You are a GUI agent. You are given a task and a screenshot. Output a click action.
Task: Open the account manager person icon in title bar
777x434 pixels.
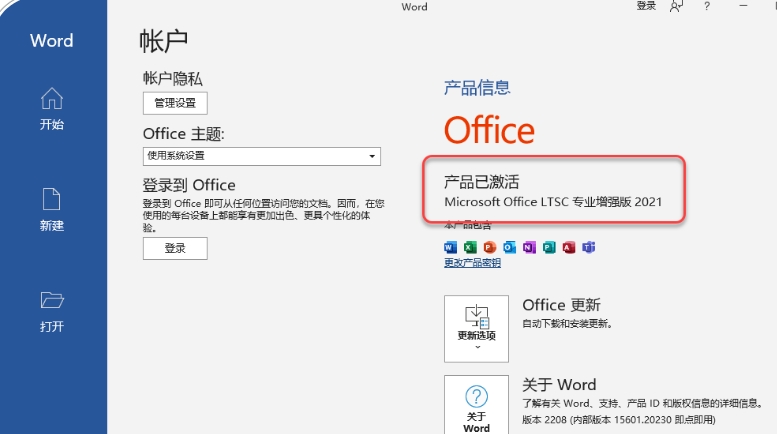[x=676, y=6]
